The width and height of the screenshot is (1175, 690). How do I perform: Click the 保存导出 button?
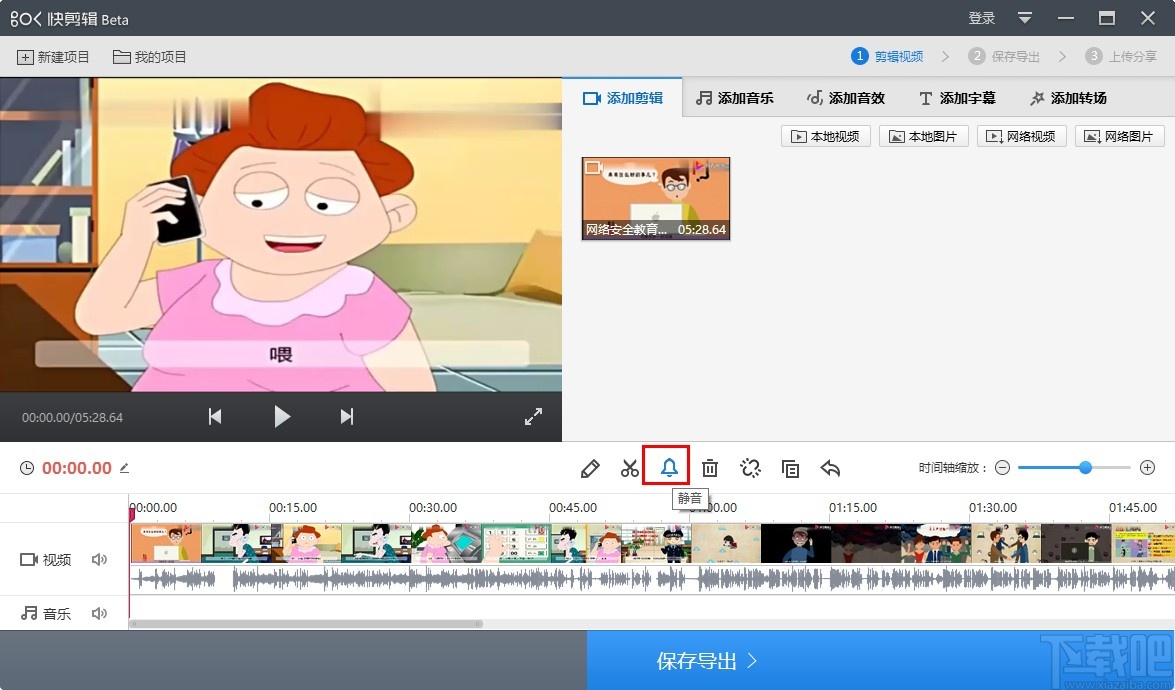click(706, 661)
